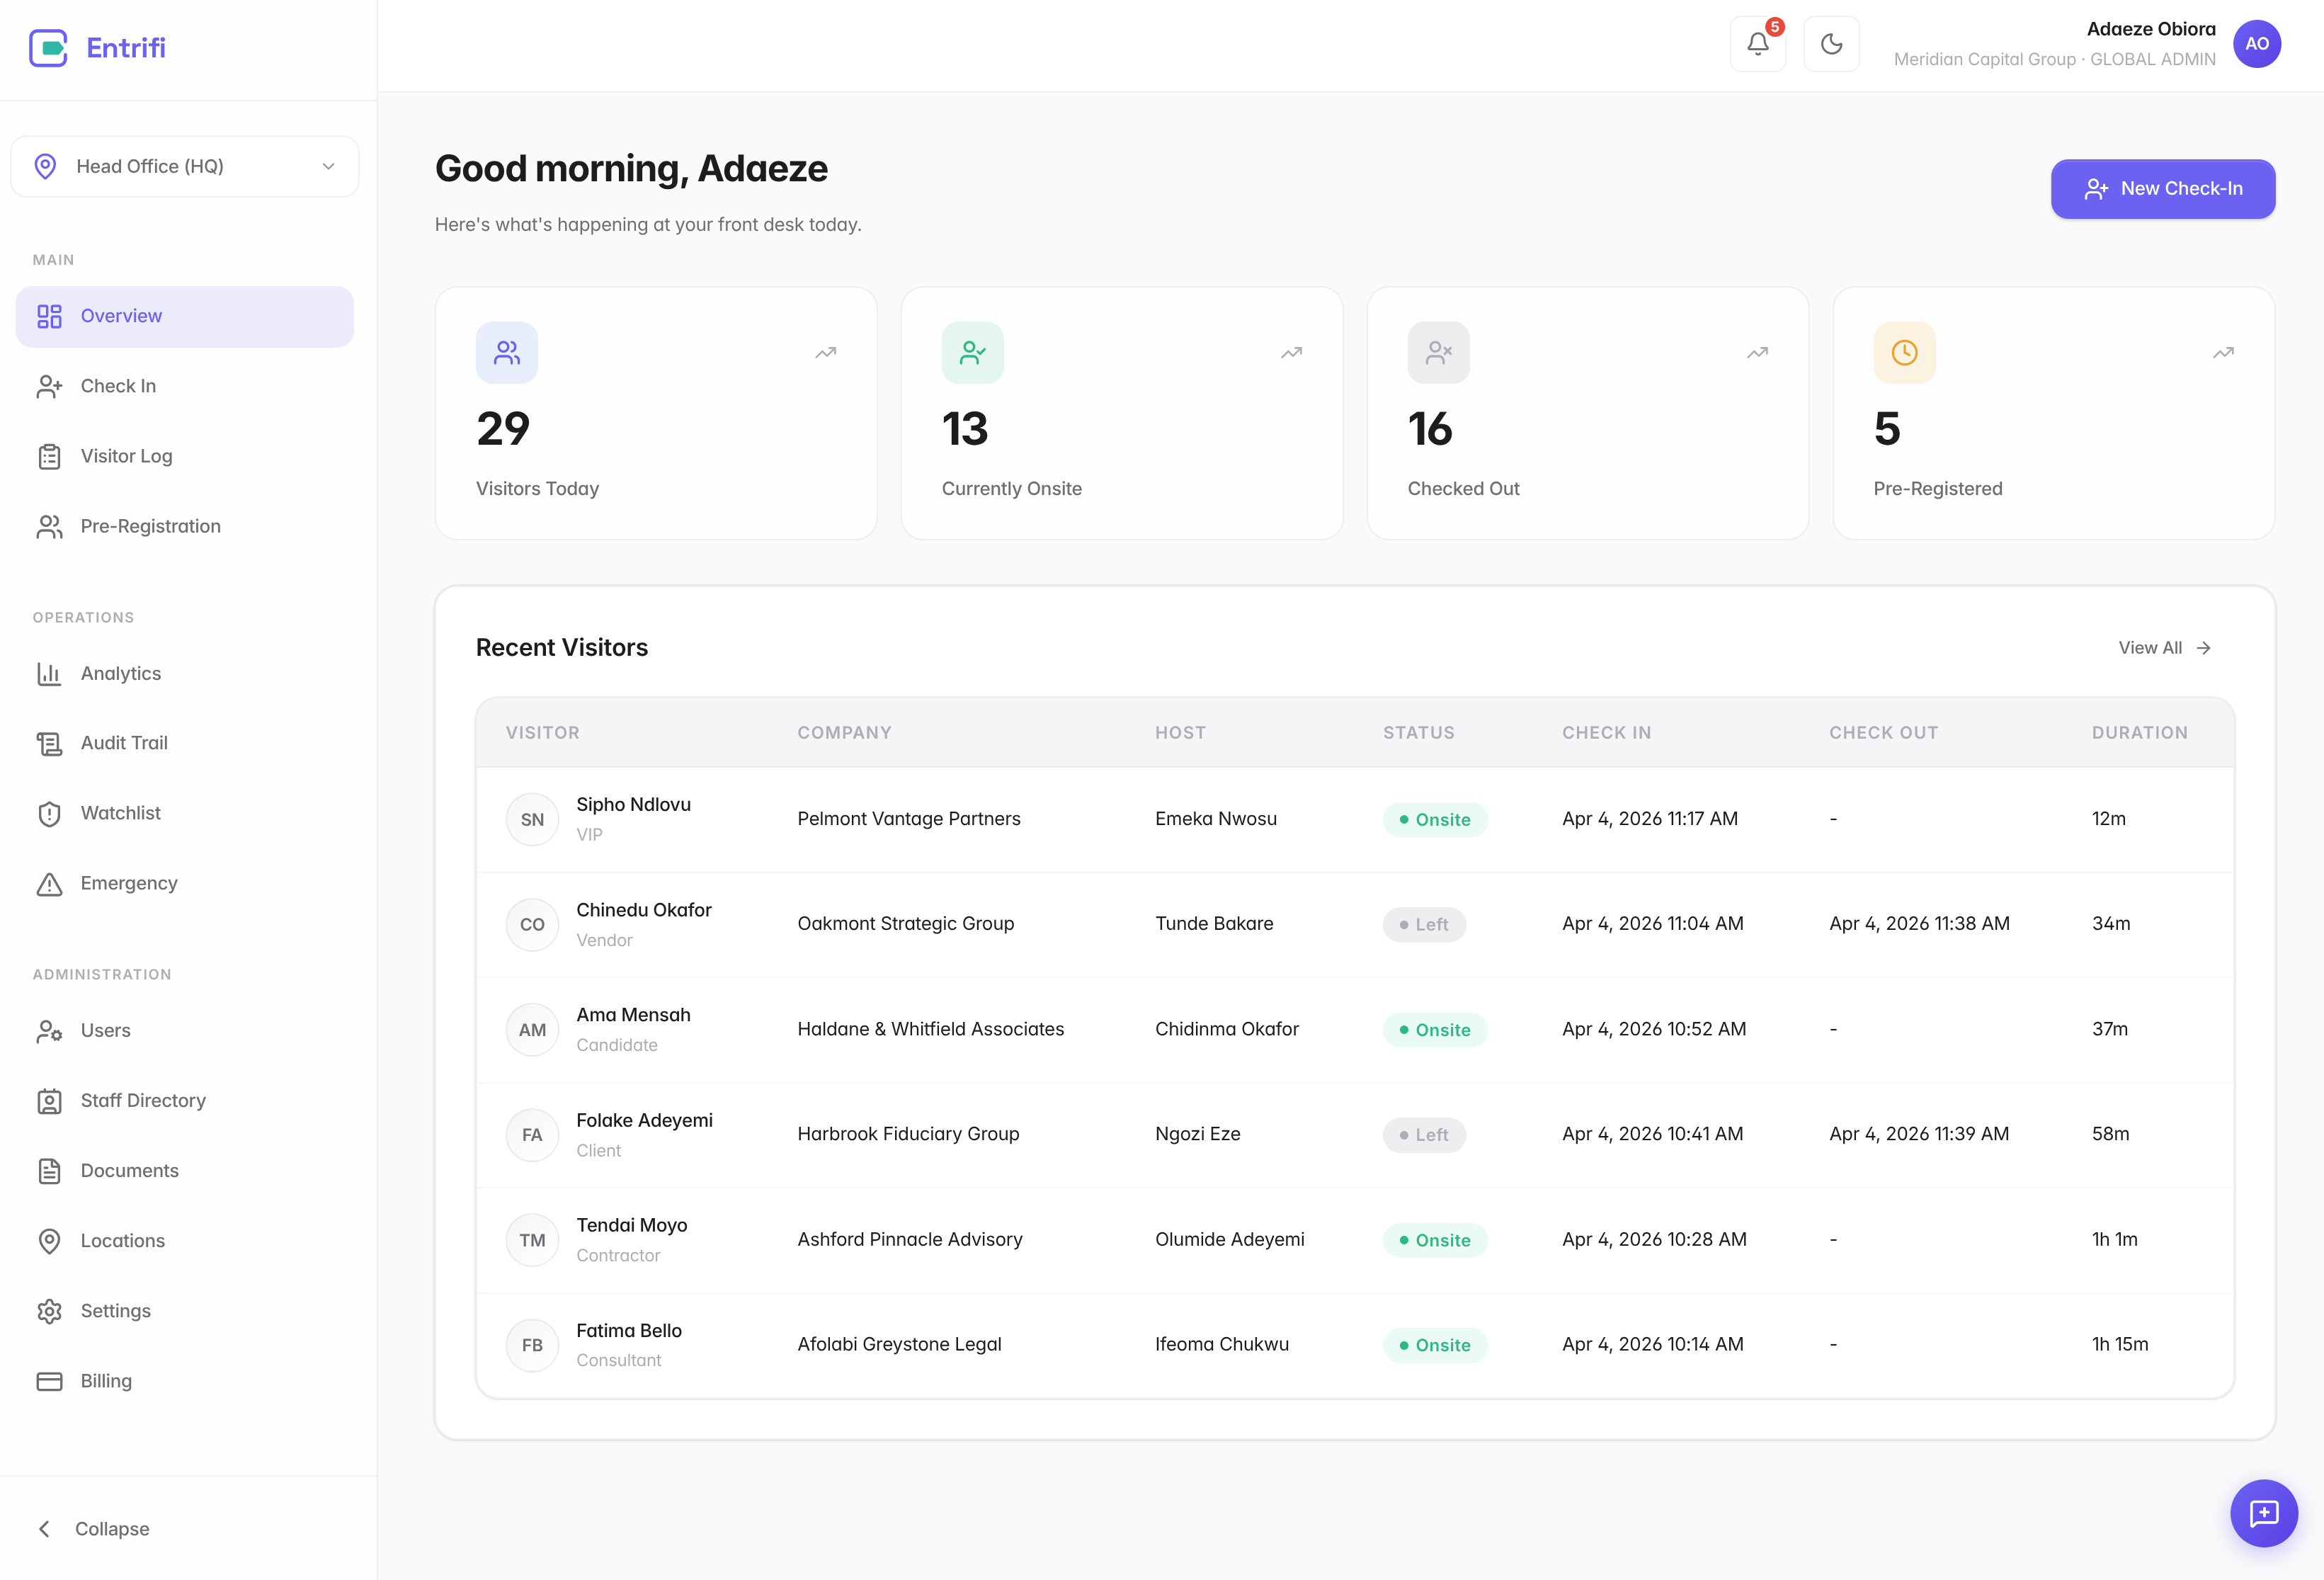Click the Currently Onsite person-check icon
This screenshot has width=2324, height=1580.
pyautogui.click(x=972, y=352)
